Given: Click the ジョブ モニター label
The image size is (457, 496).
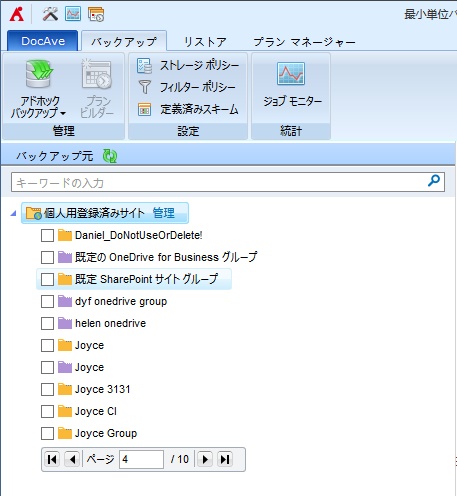Looking at the screenshot, I should click(293, 101).
